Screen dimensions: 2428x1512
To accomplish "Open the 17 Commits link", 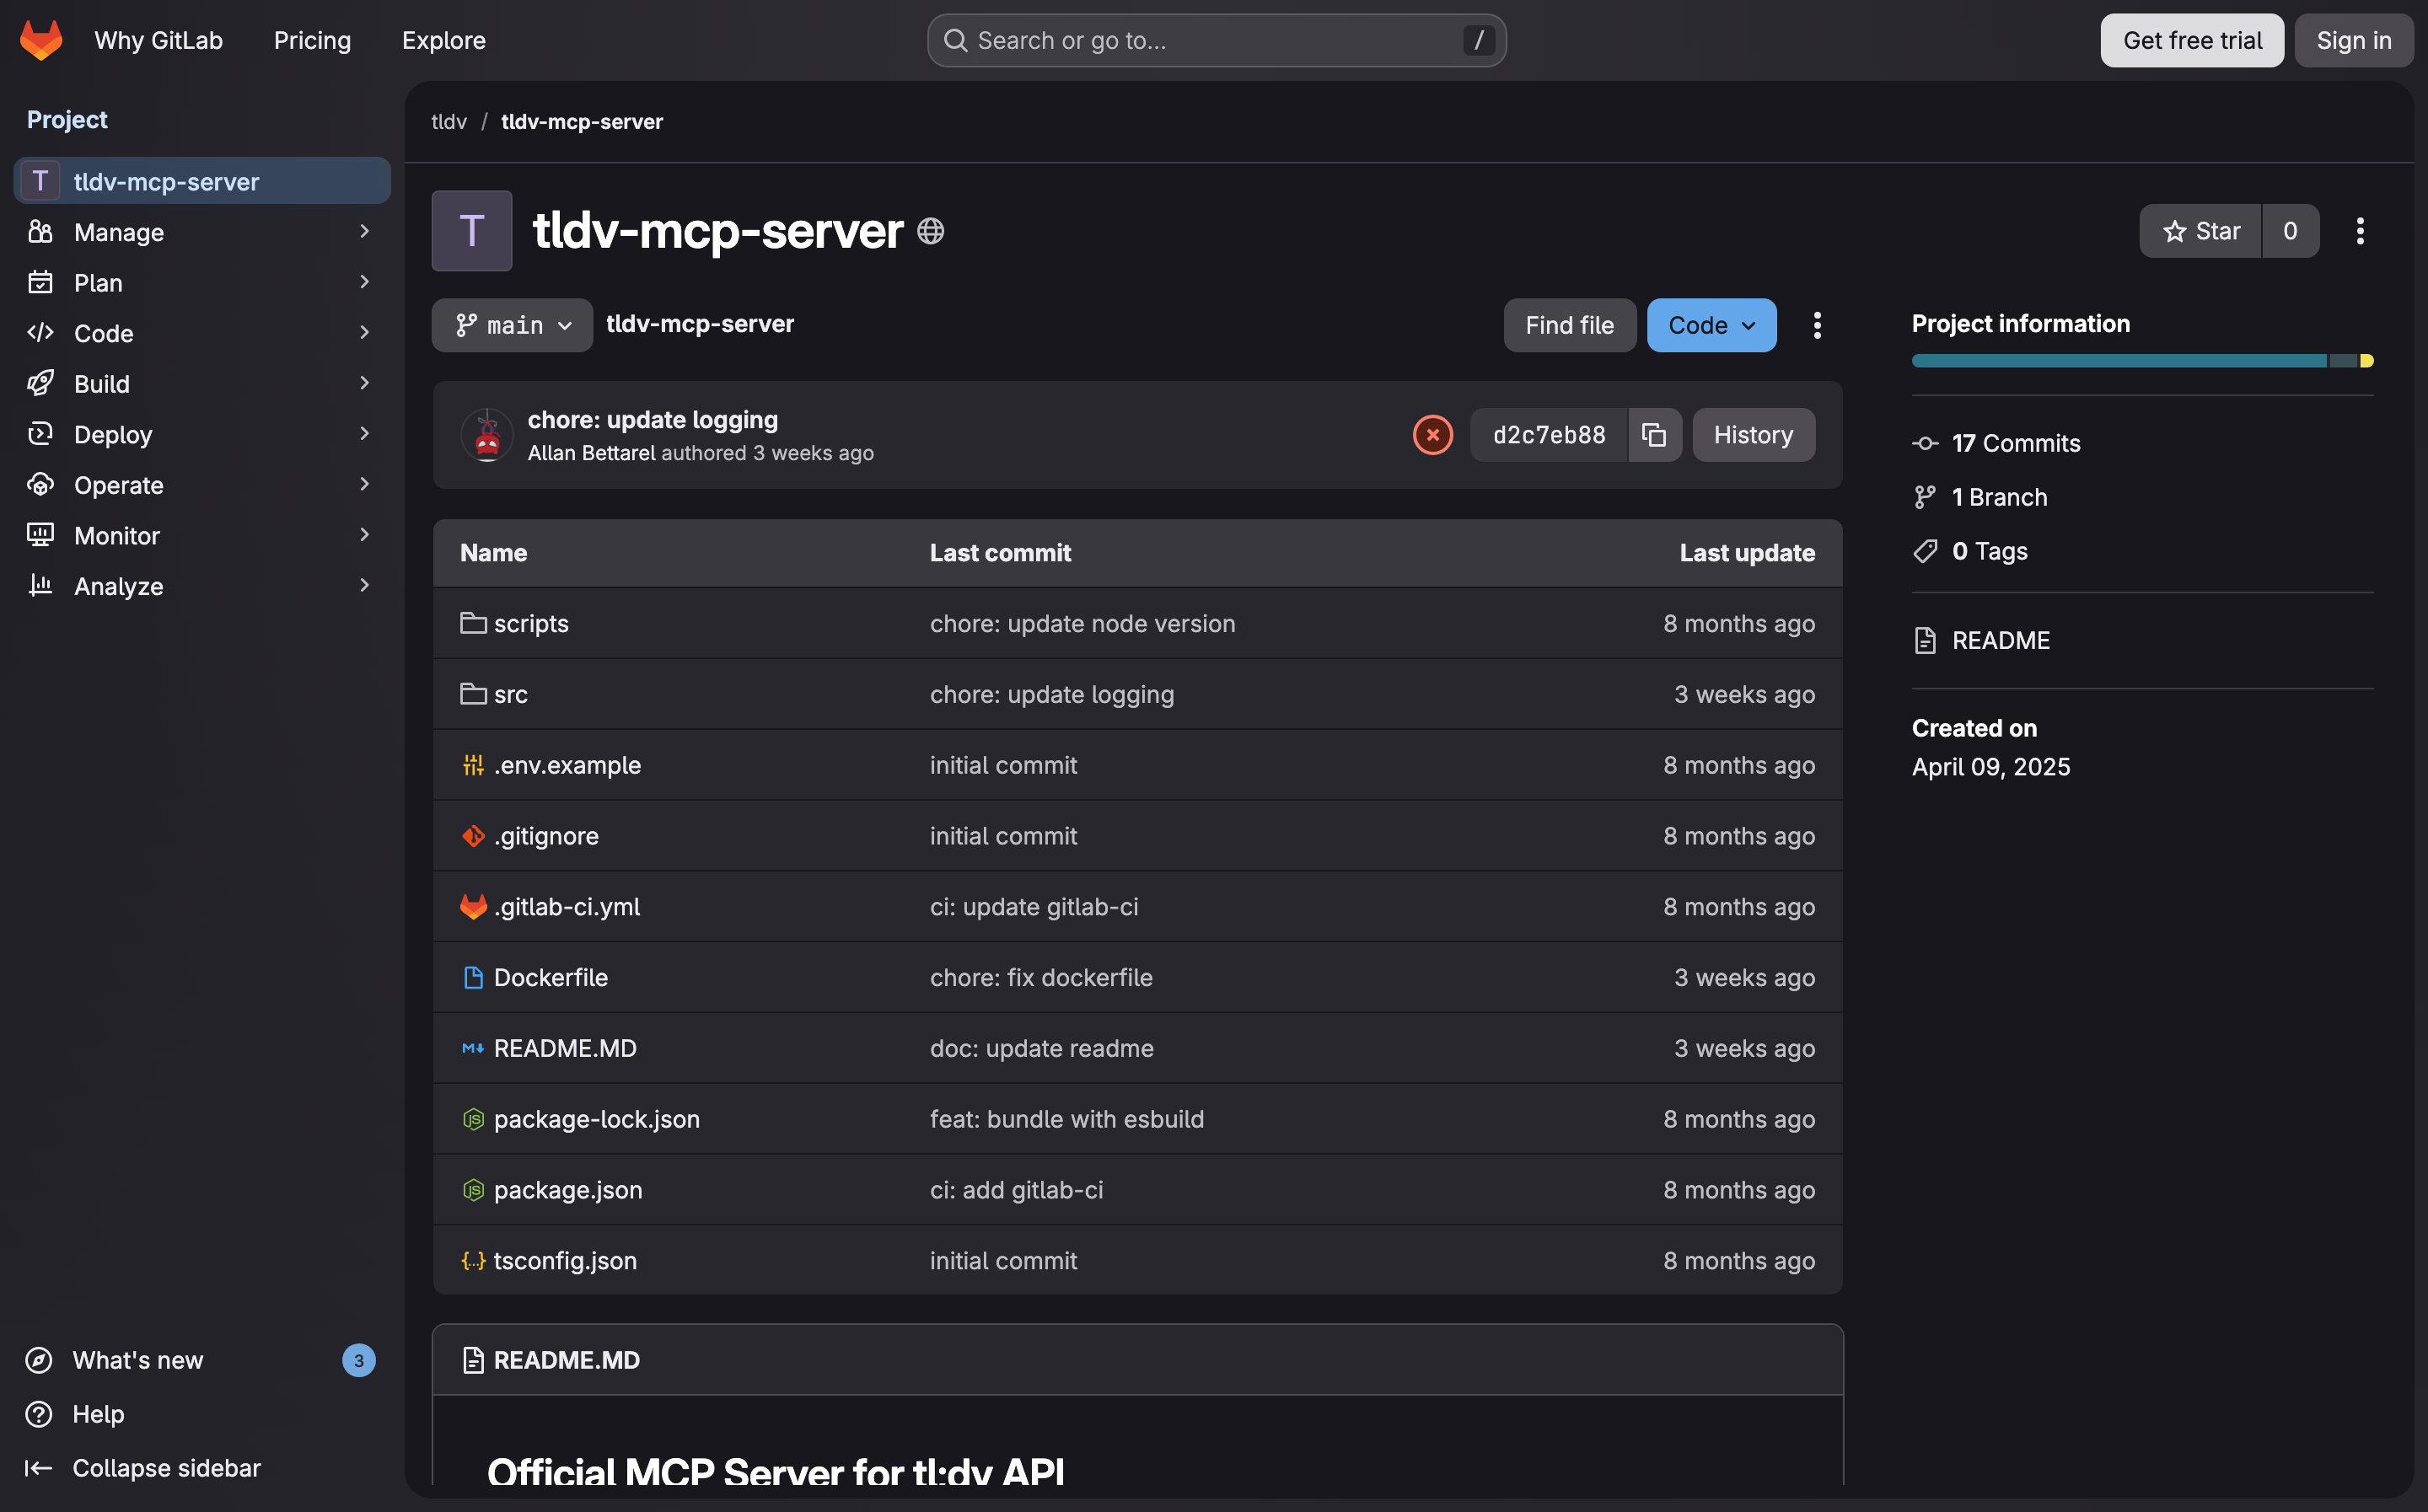I will [x=2015, y=443].
